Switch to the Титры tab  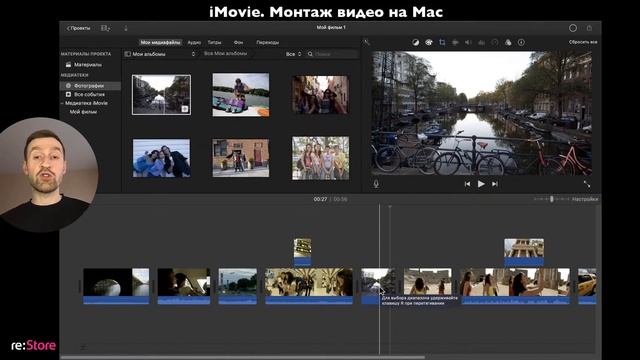(214, 42)
